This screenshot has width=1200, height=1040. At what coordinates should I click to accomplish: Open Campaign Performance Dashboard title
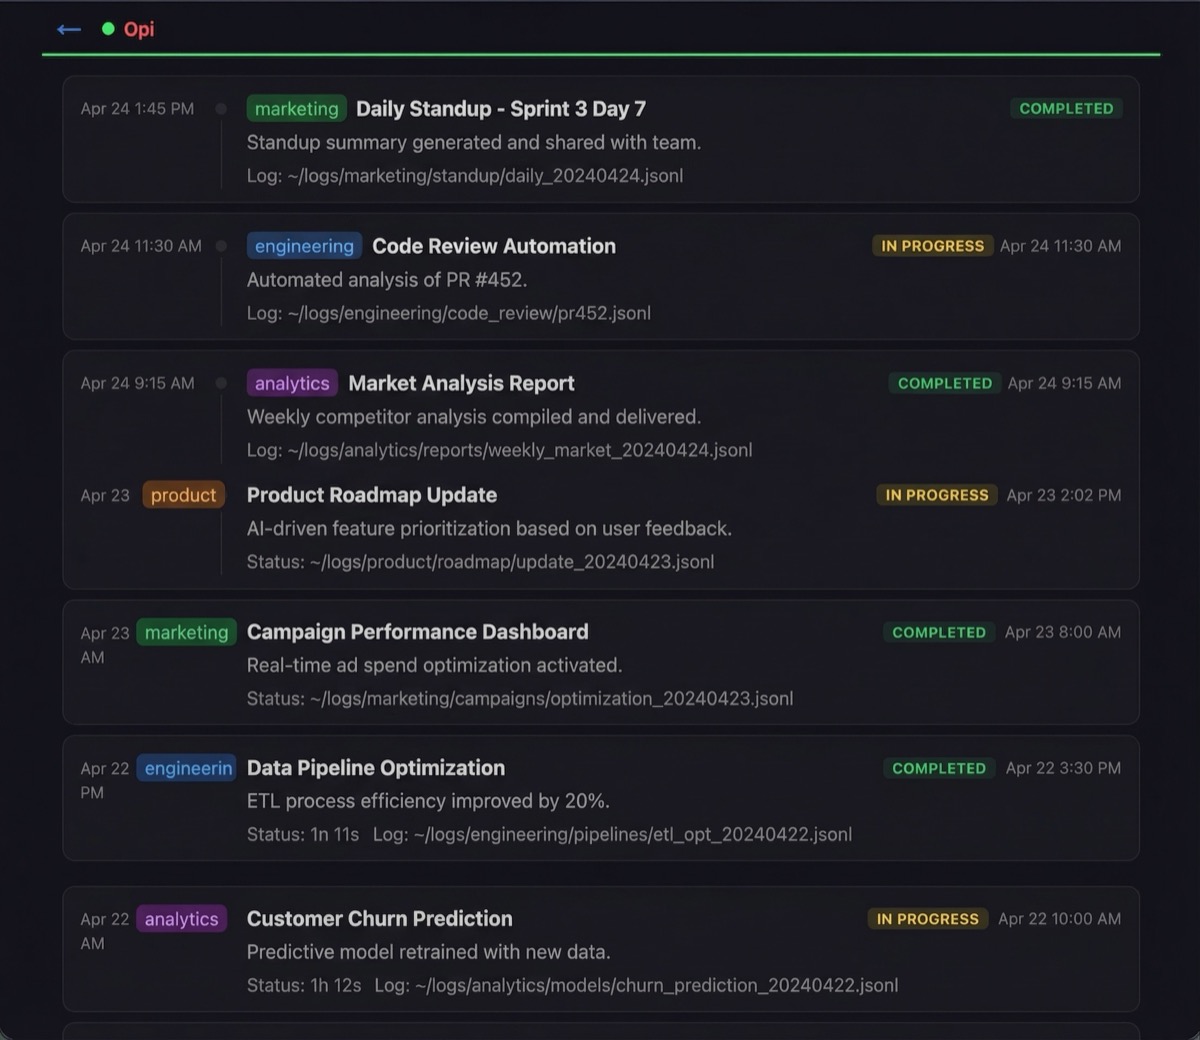pos(418,632)
